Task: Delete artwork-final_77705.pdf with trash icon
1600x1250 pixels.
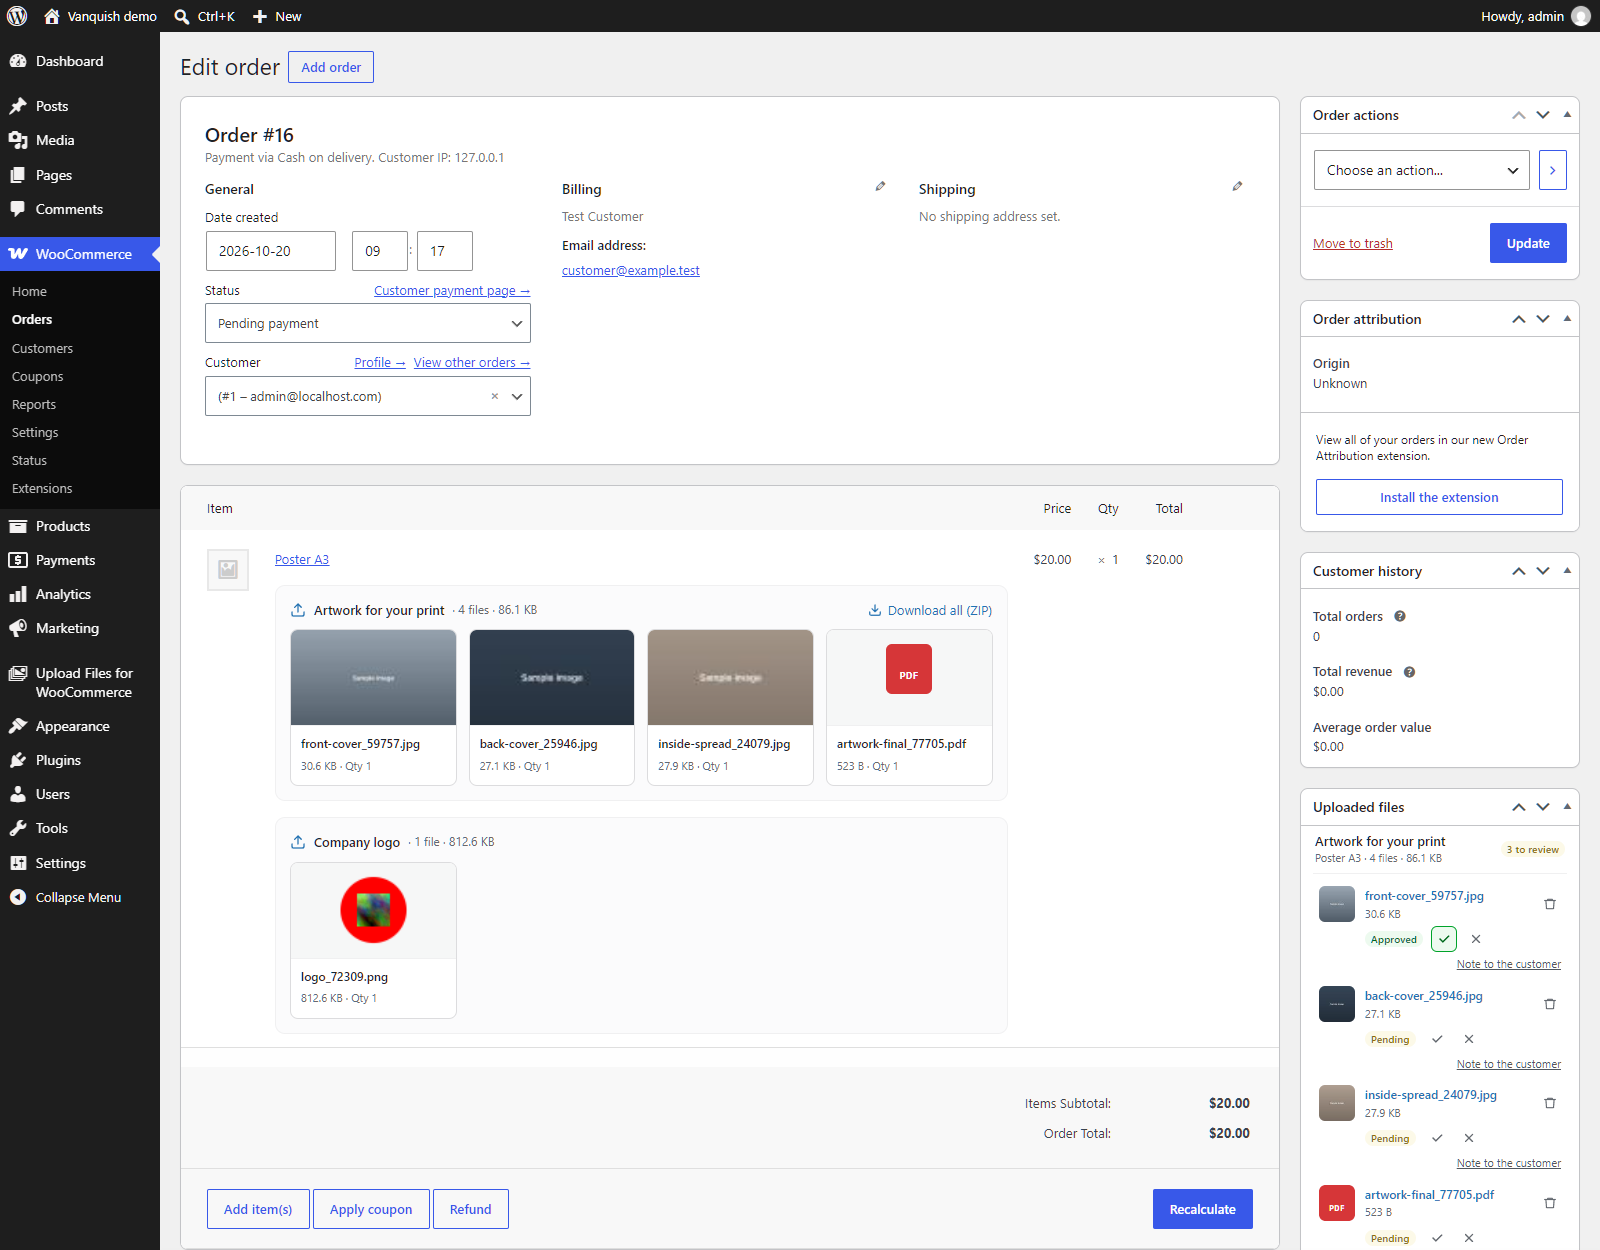Action: pyautogui.click(x=1550, y=1203)
